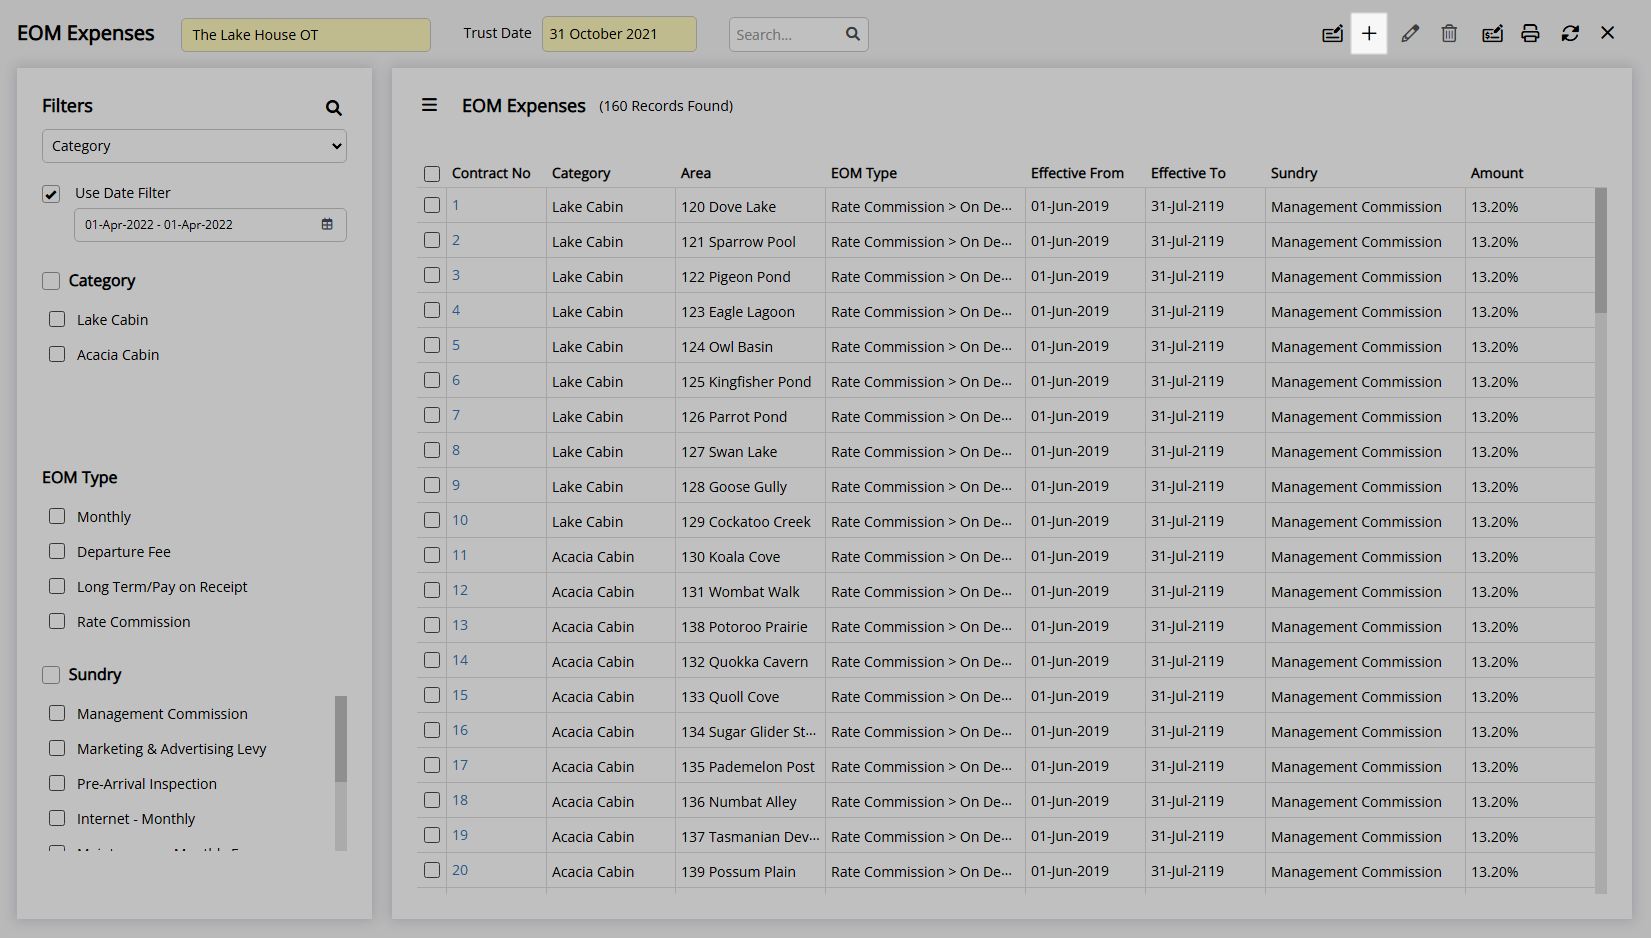The width and height of the screenshot is (1651, 938).
Task: Click the date range field 01-Apr-2022 - 01-Apr-2022
Action: pyautogui.click(x=210, y=225)
